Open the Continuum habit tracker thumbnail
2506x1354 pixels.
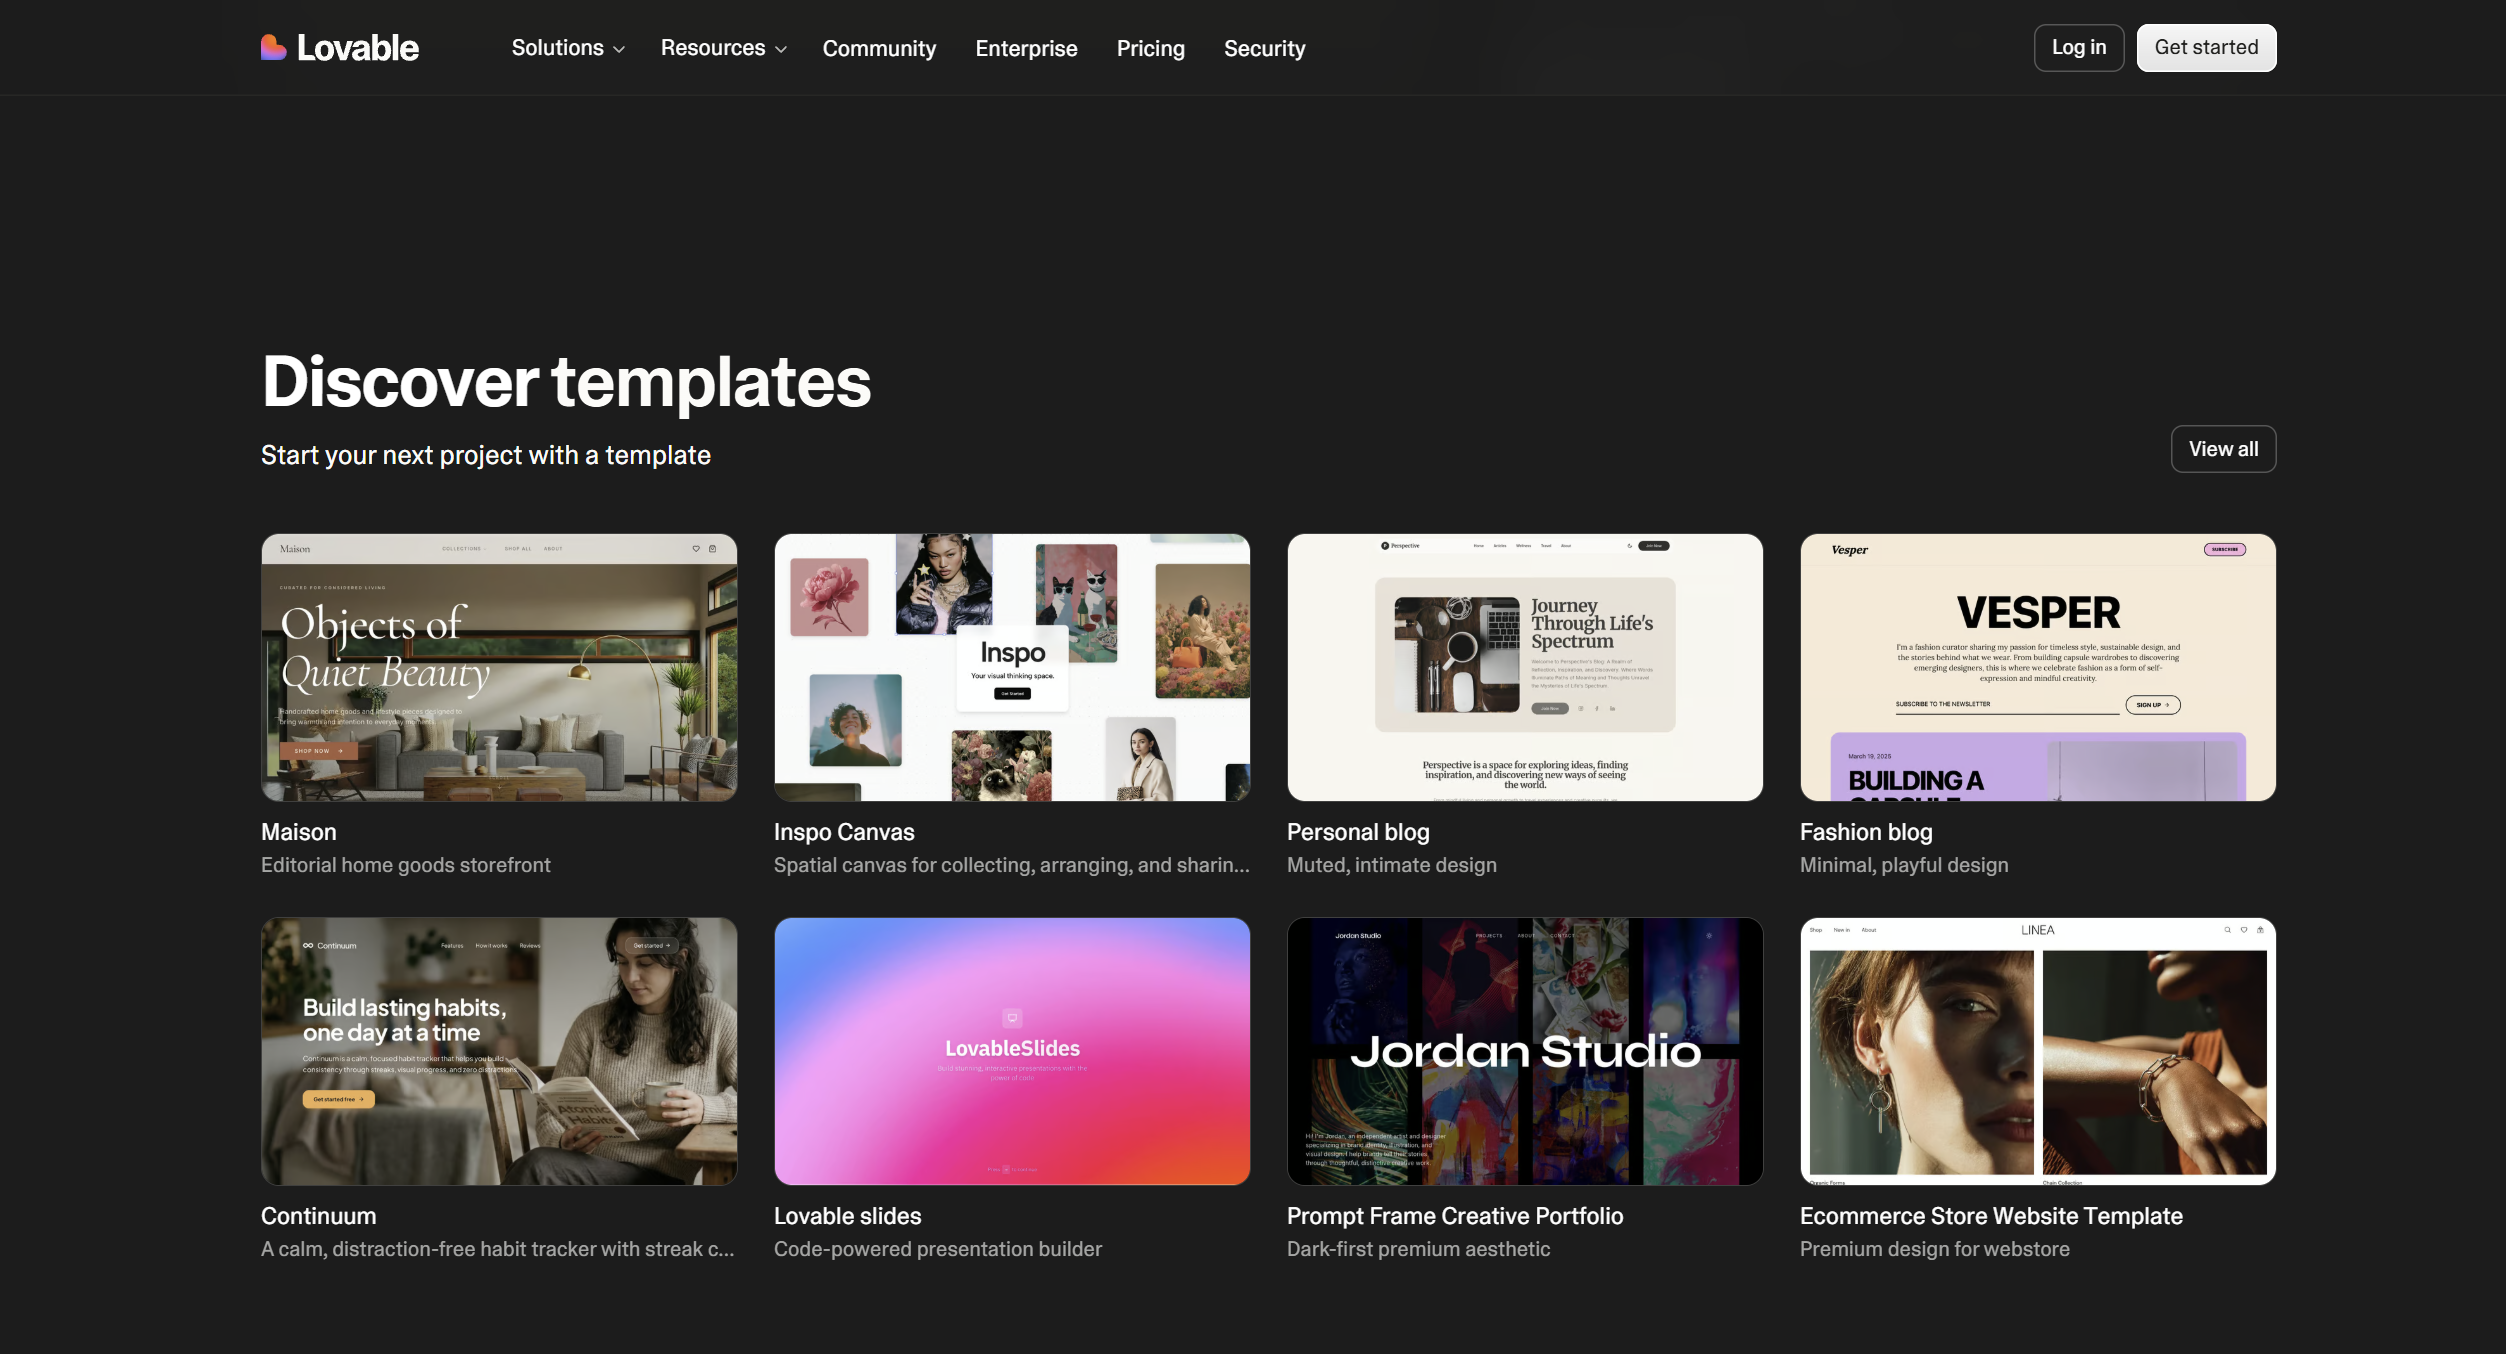pos(499,1051)
